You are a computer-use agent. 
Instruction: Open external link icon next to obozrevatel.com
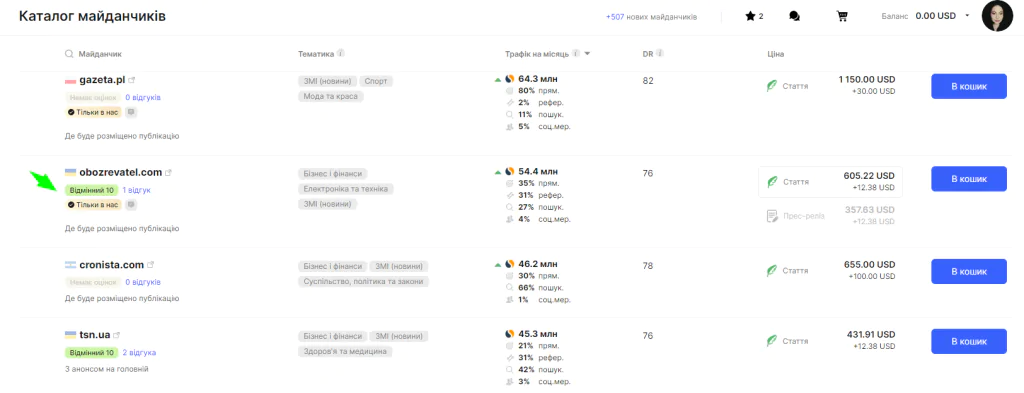(x=168, y=173)
